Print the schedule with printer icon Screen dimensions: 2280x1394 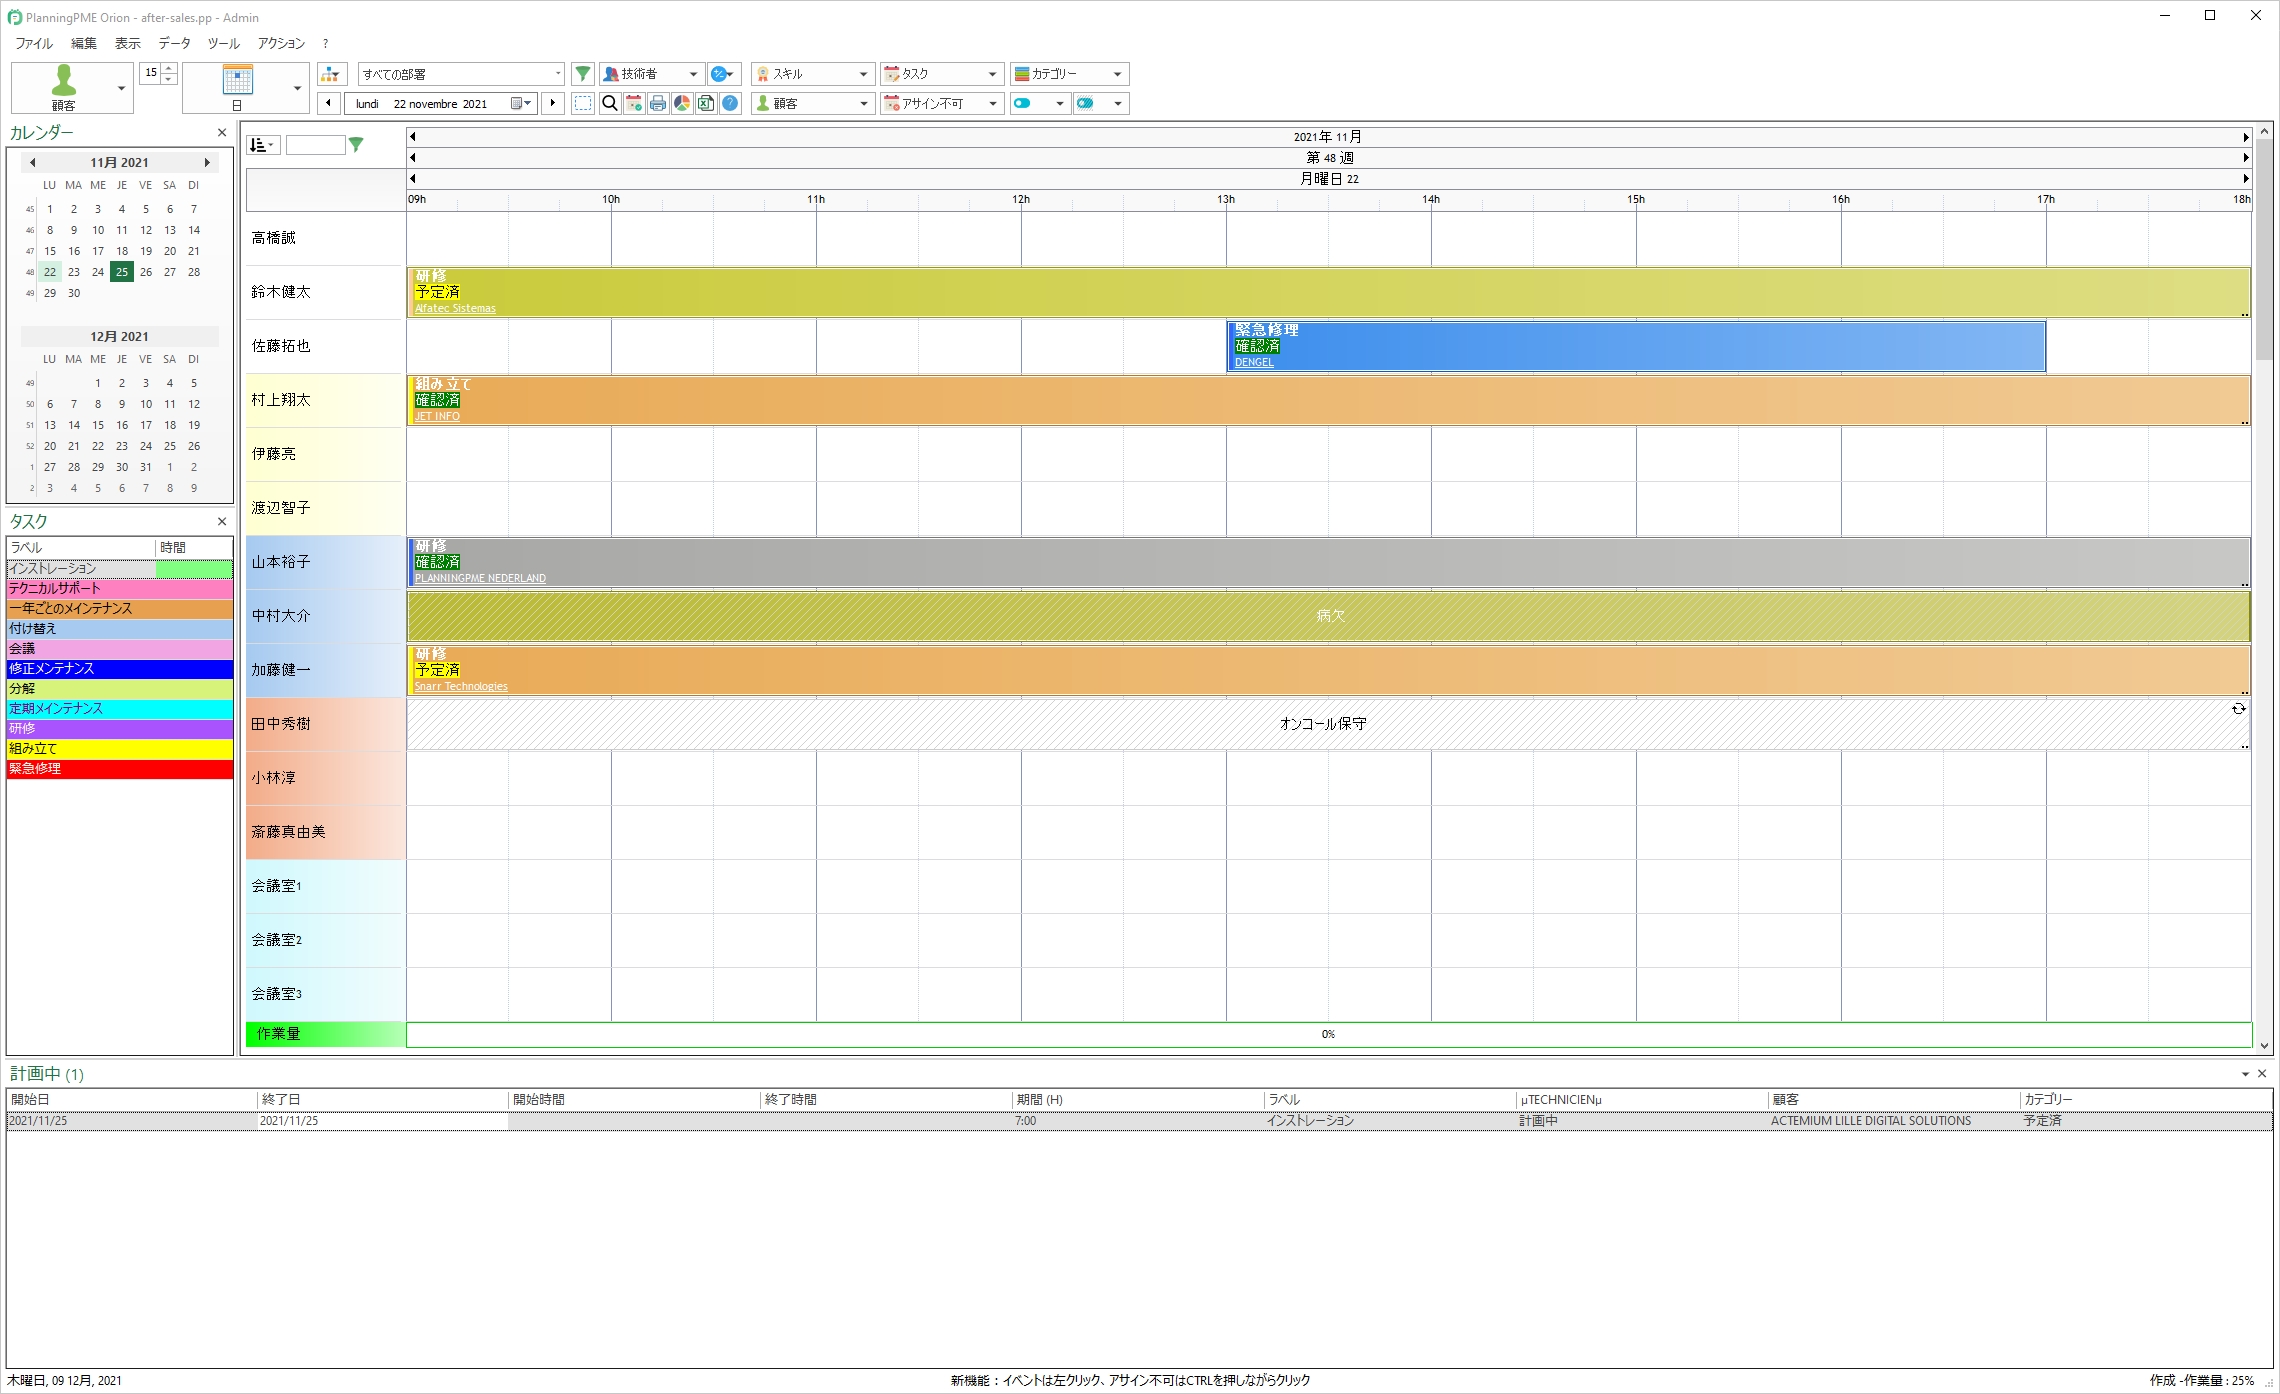(658, 103)
